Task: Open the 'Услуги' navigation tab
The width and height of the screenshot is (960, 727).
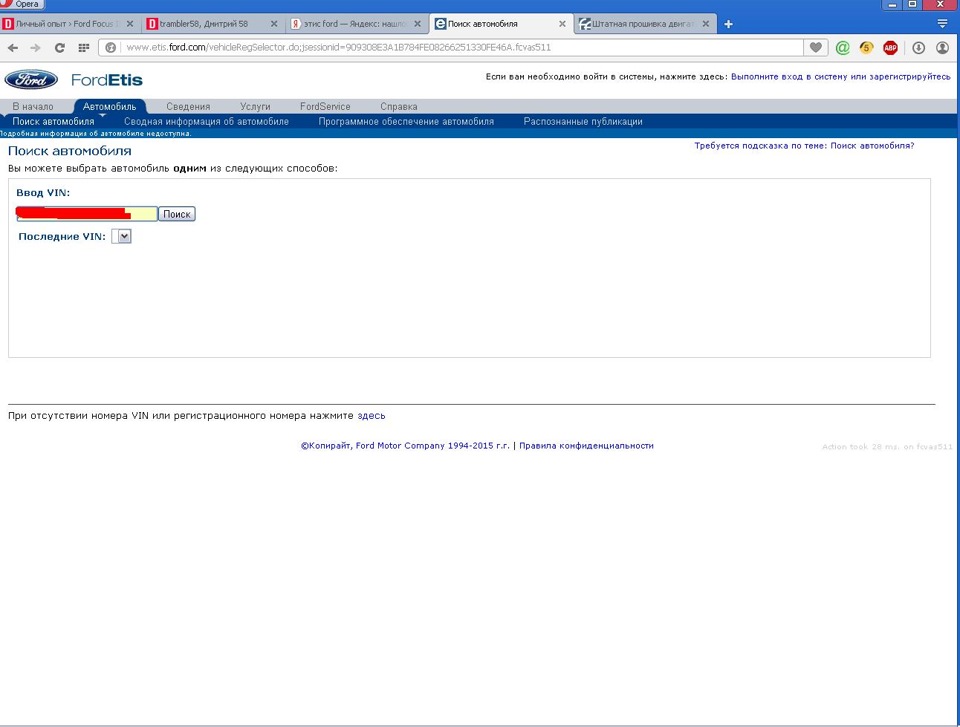Action: point(255,107)
